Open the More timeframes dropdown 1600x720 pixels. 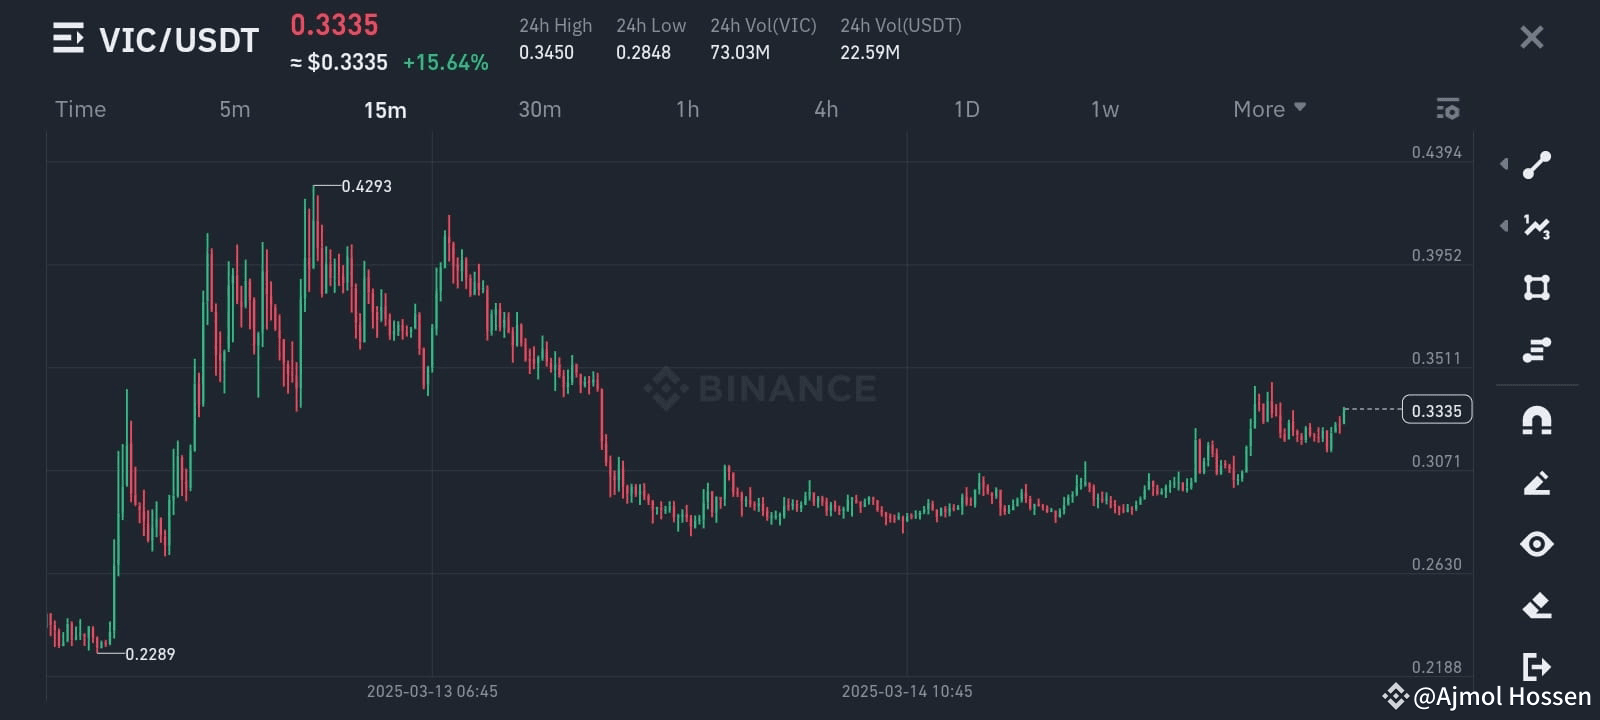[x=1268, y=109]
